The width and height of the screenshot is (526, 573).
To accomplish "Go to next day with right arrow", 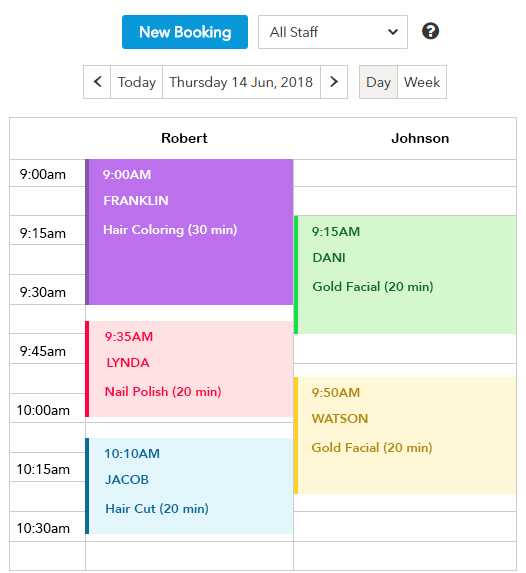I will [x=334, y=82].
